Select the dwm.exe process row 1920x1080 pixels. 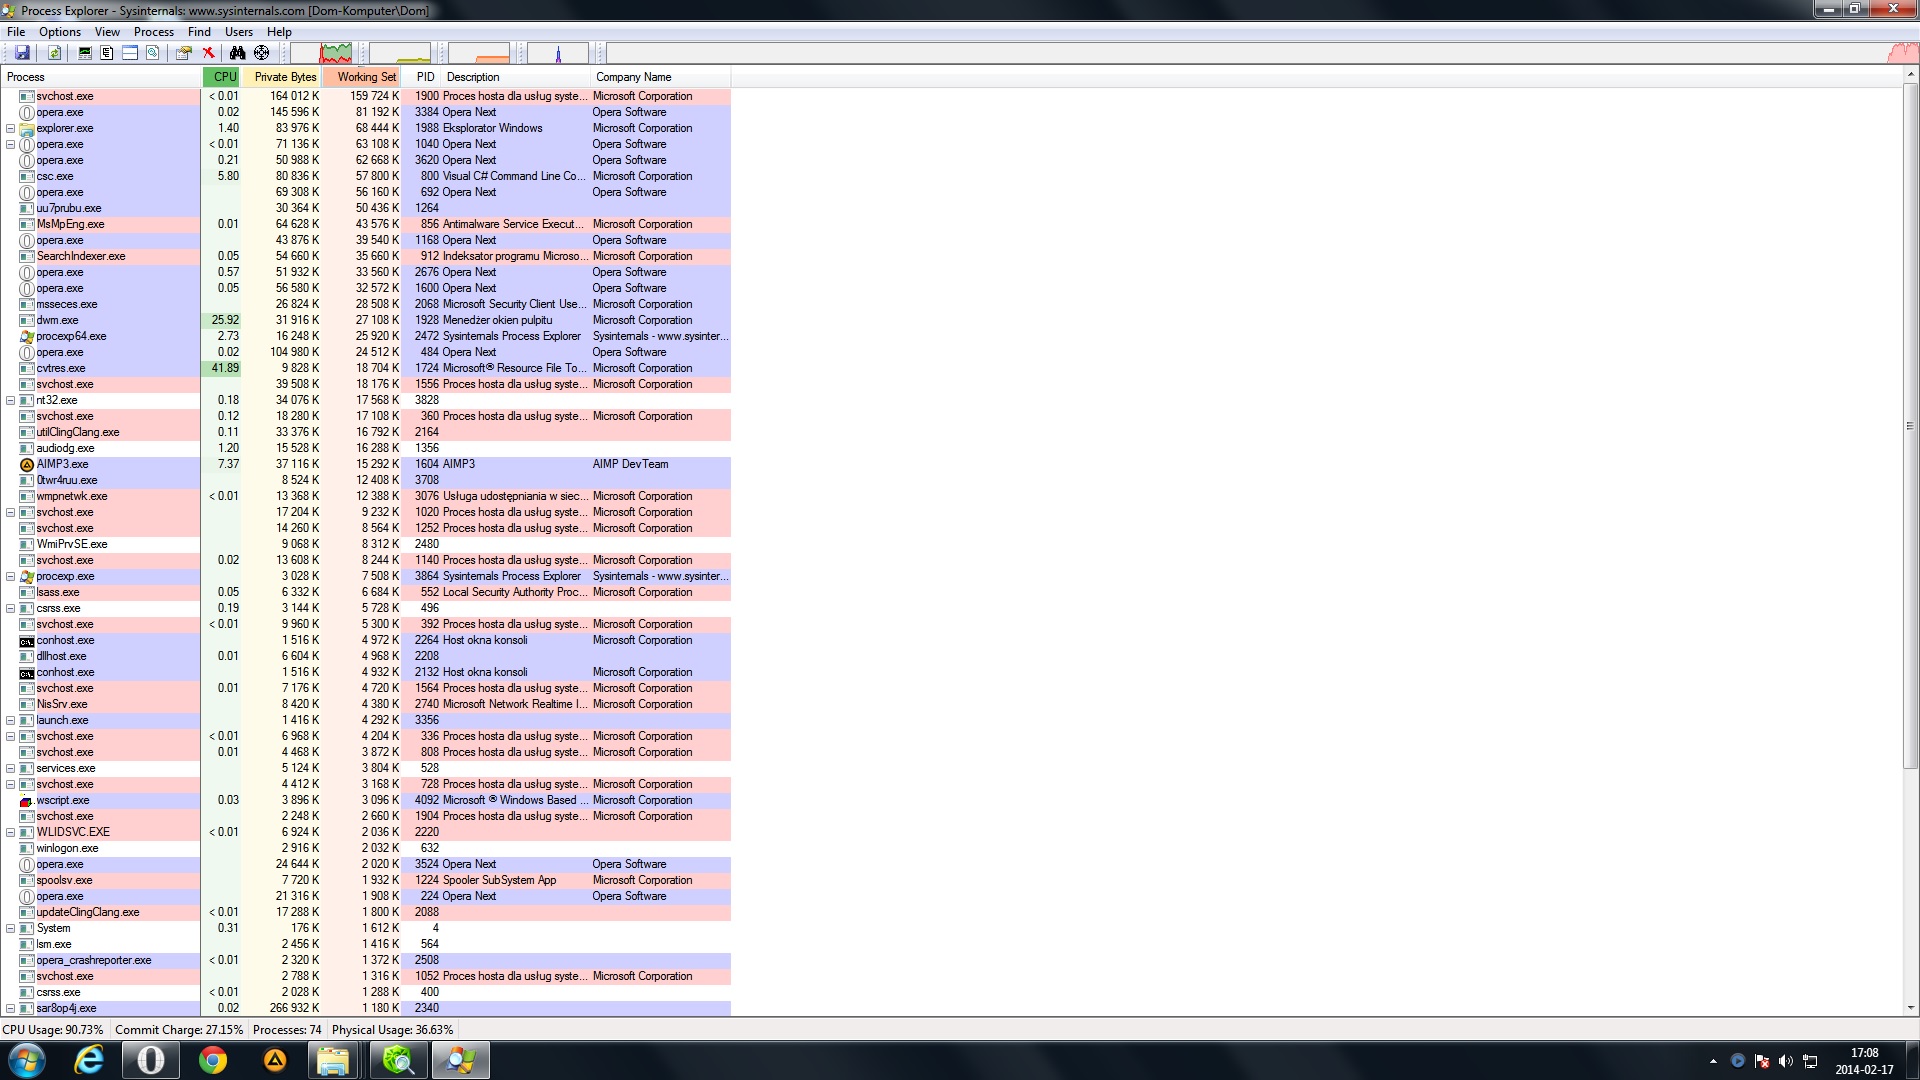(366, 321)
